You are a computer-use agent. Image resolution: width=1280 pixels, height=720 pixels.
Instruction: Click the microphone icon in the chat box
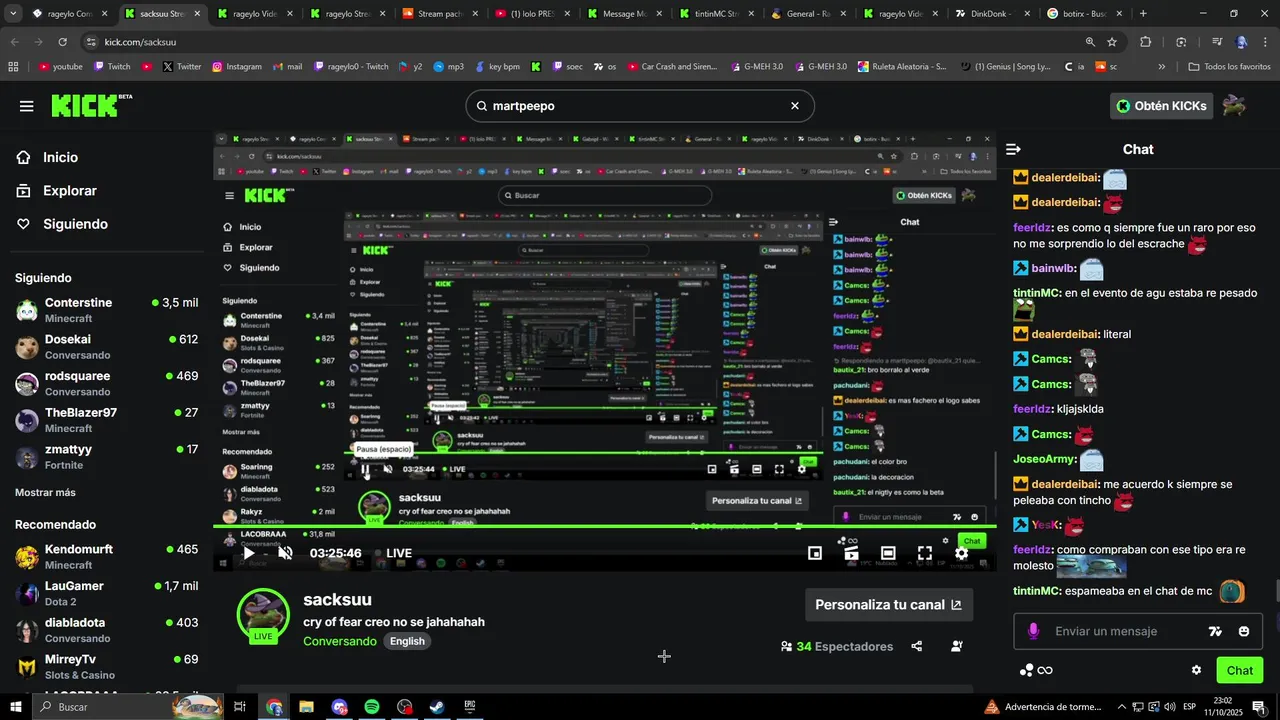1033,631
